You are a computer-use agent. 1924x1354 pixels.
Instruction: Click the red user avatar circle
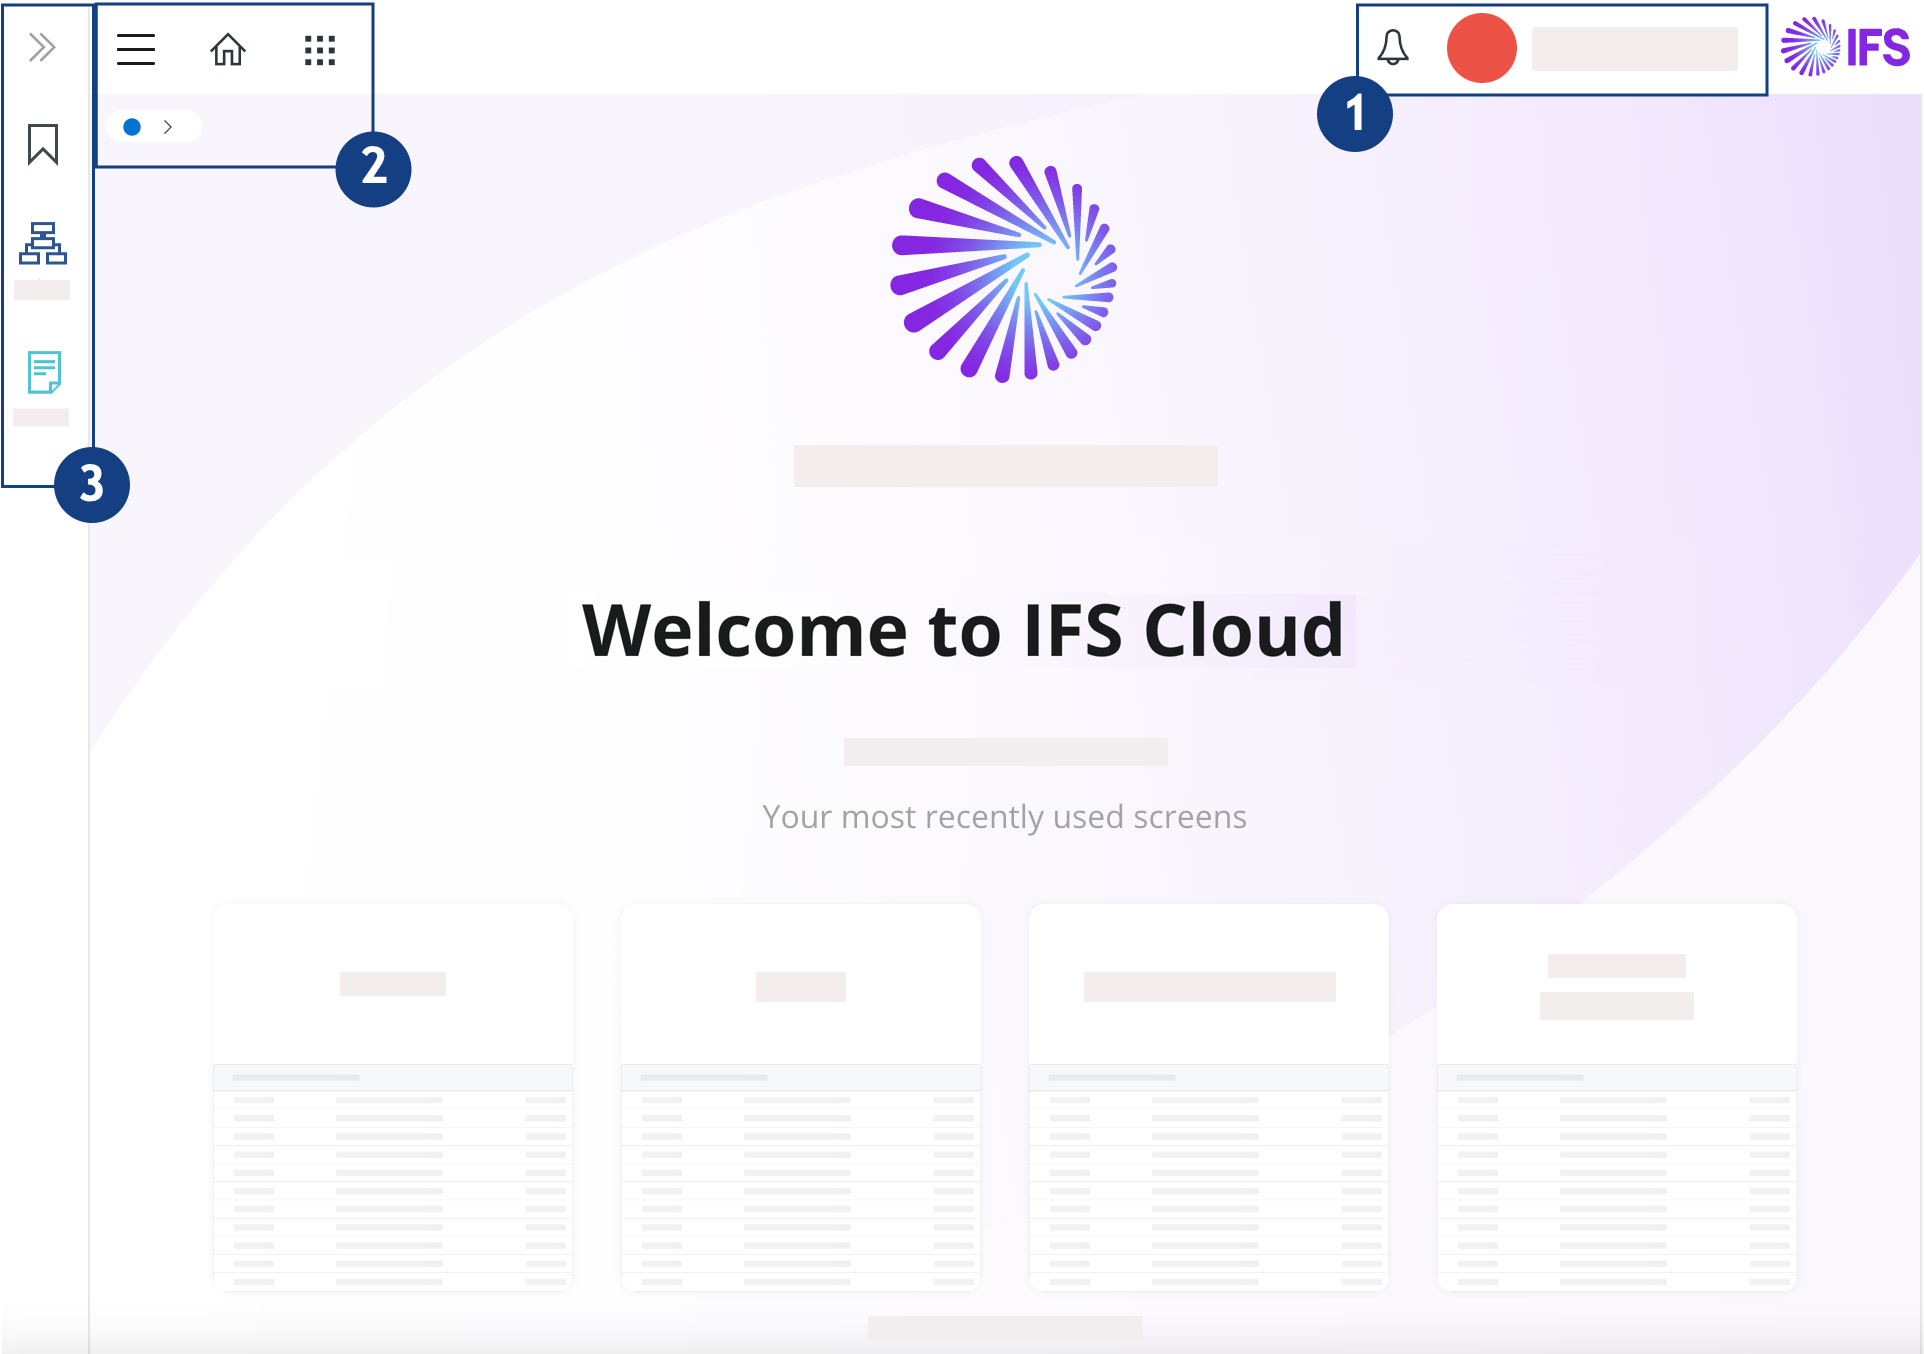(x=1481, y=48)
